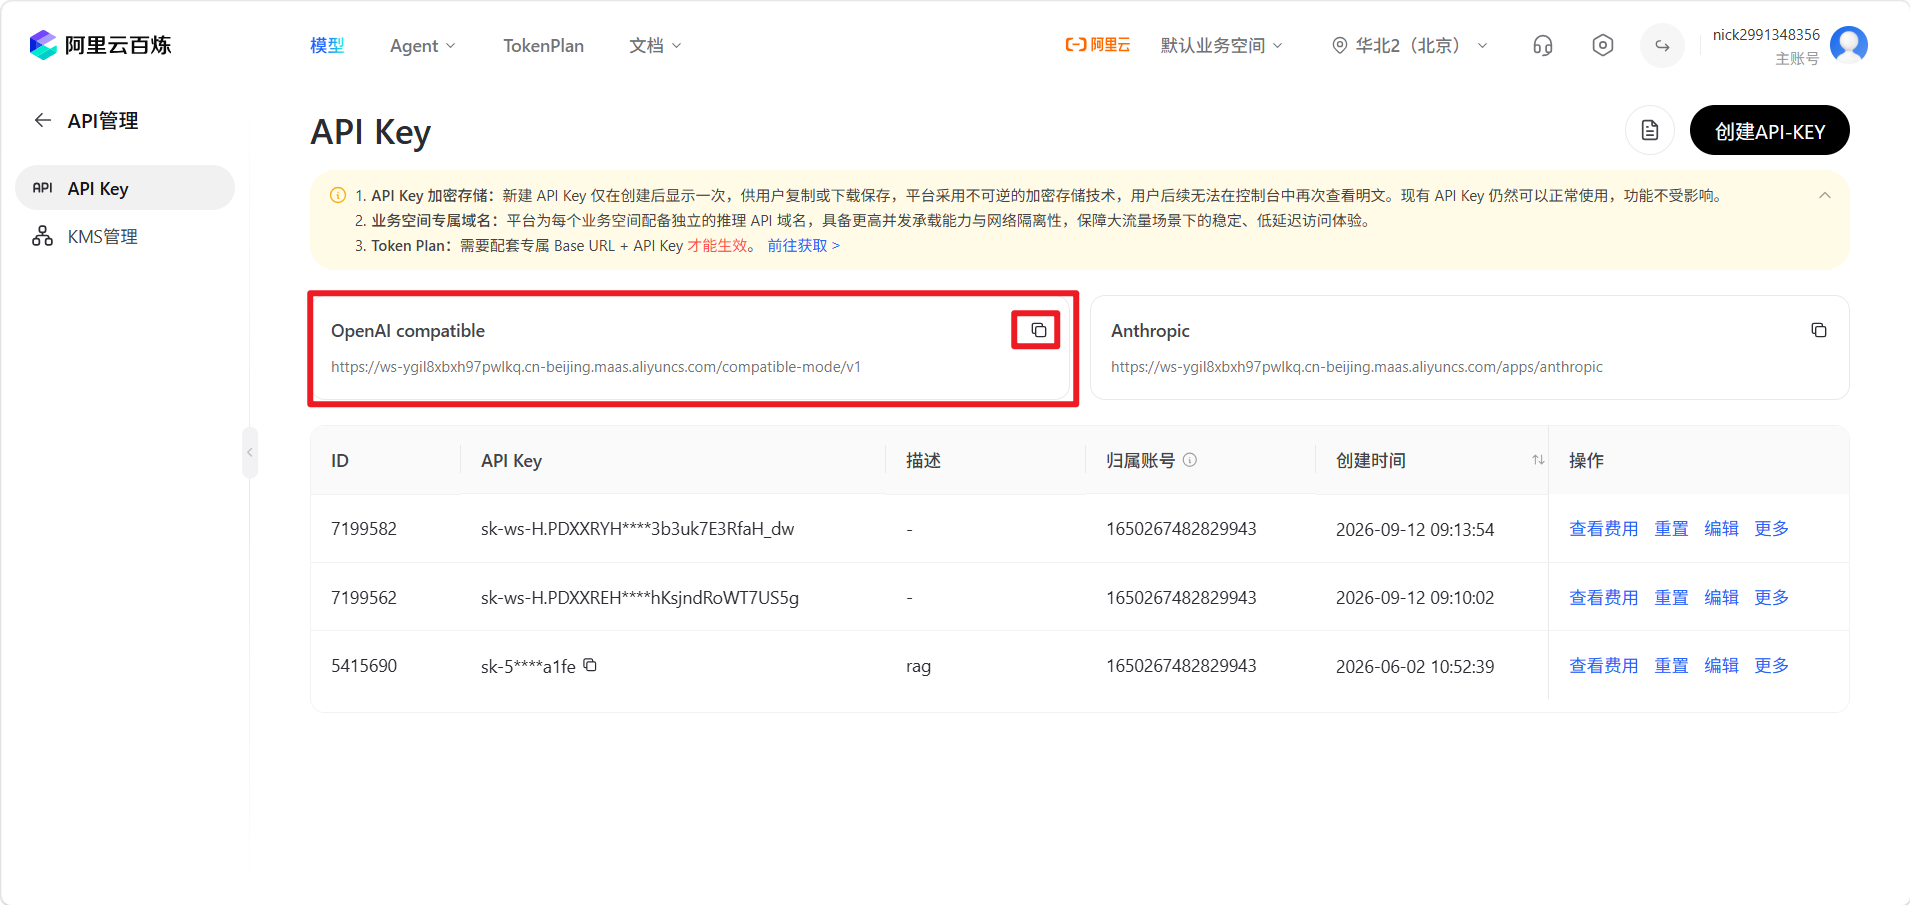
Task: Click key sk-ws-H.PDXXRYH****3b3uk7E3RfaH_dw
Action: pos(637,529)
